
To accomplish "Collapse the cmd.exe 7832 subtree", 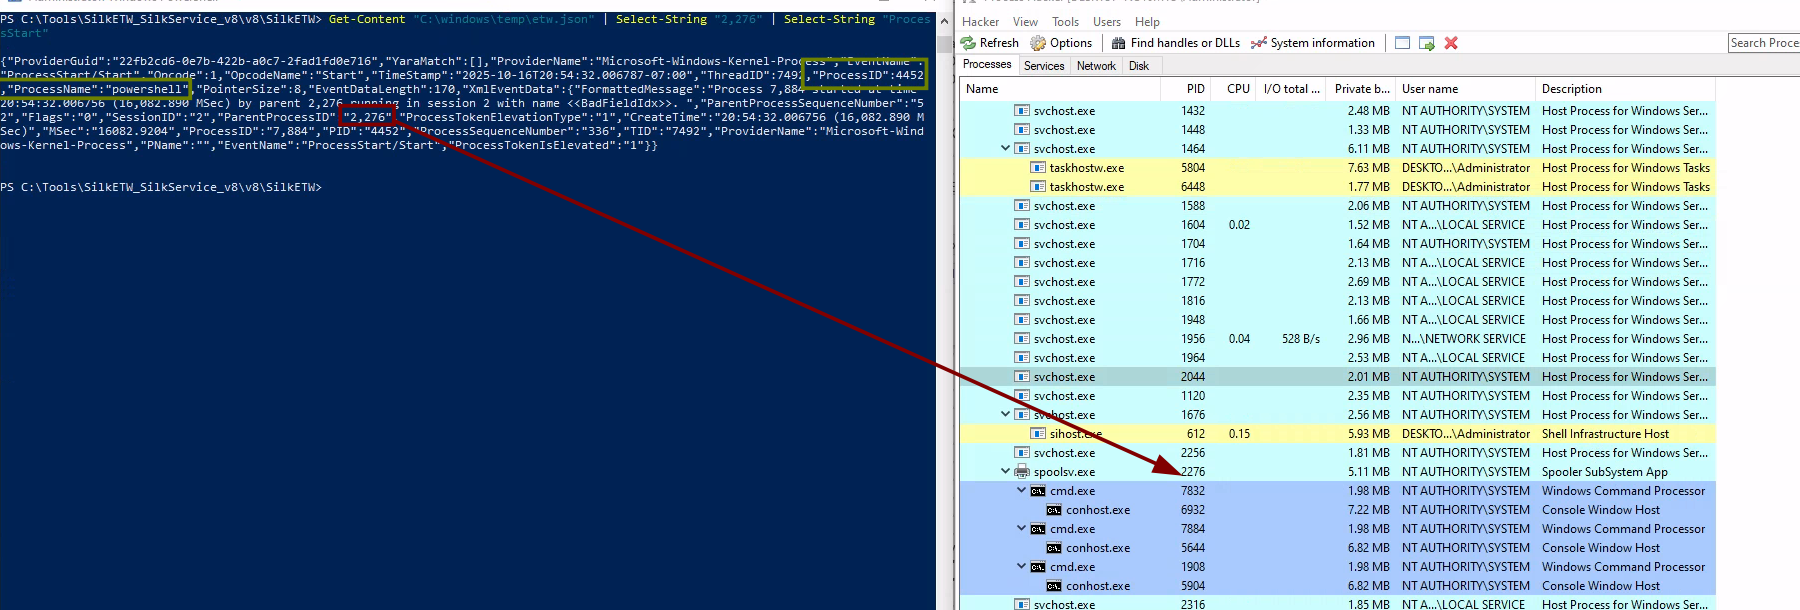I will (1022, 491).
